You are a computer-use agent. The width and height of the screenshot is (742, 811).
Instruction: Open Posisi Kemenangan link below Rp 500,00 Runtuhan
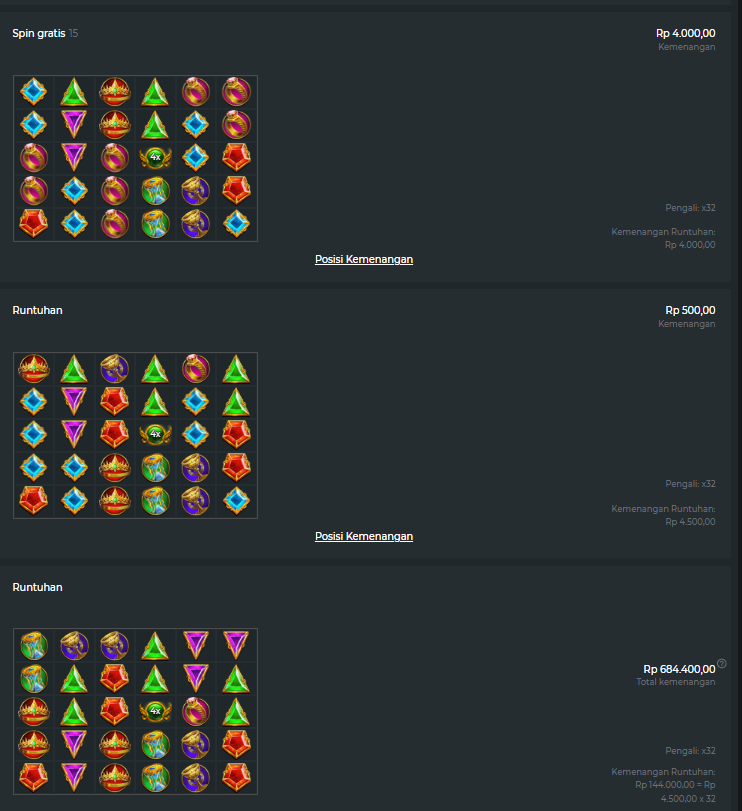click(364, 536)
